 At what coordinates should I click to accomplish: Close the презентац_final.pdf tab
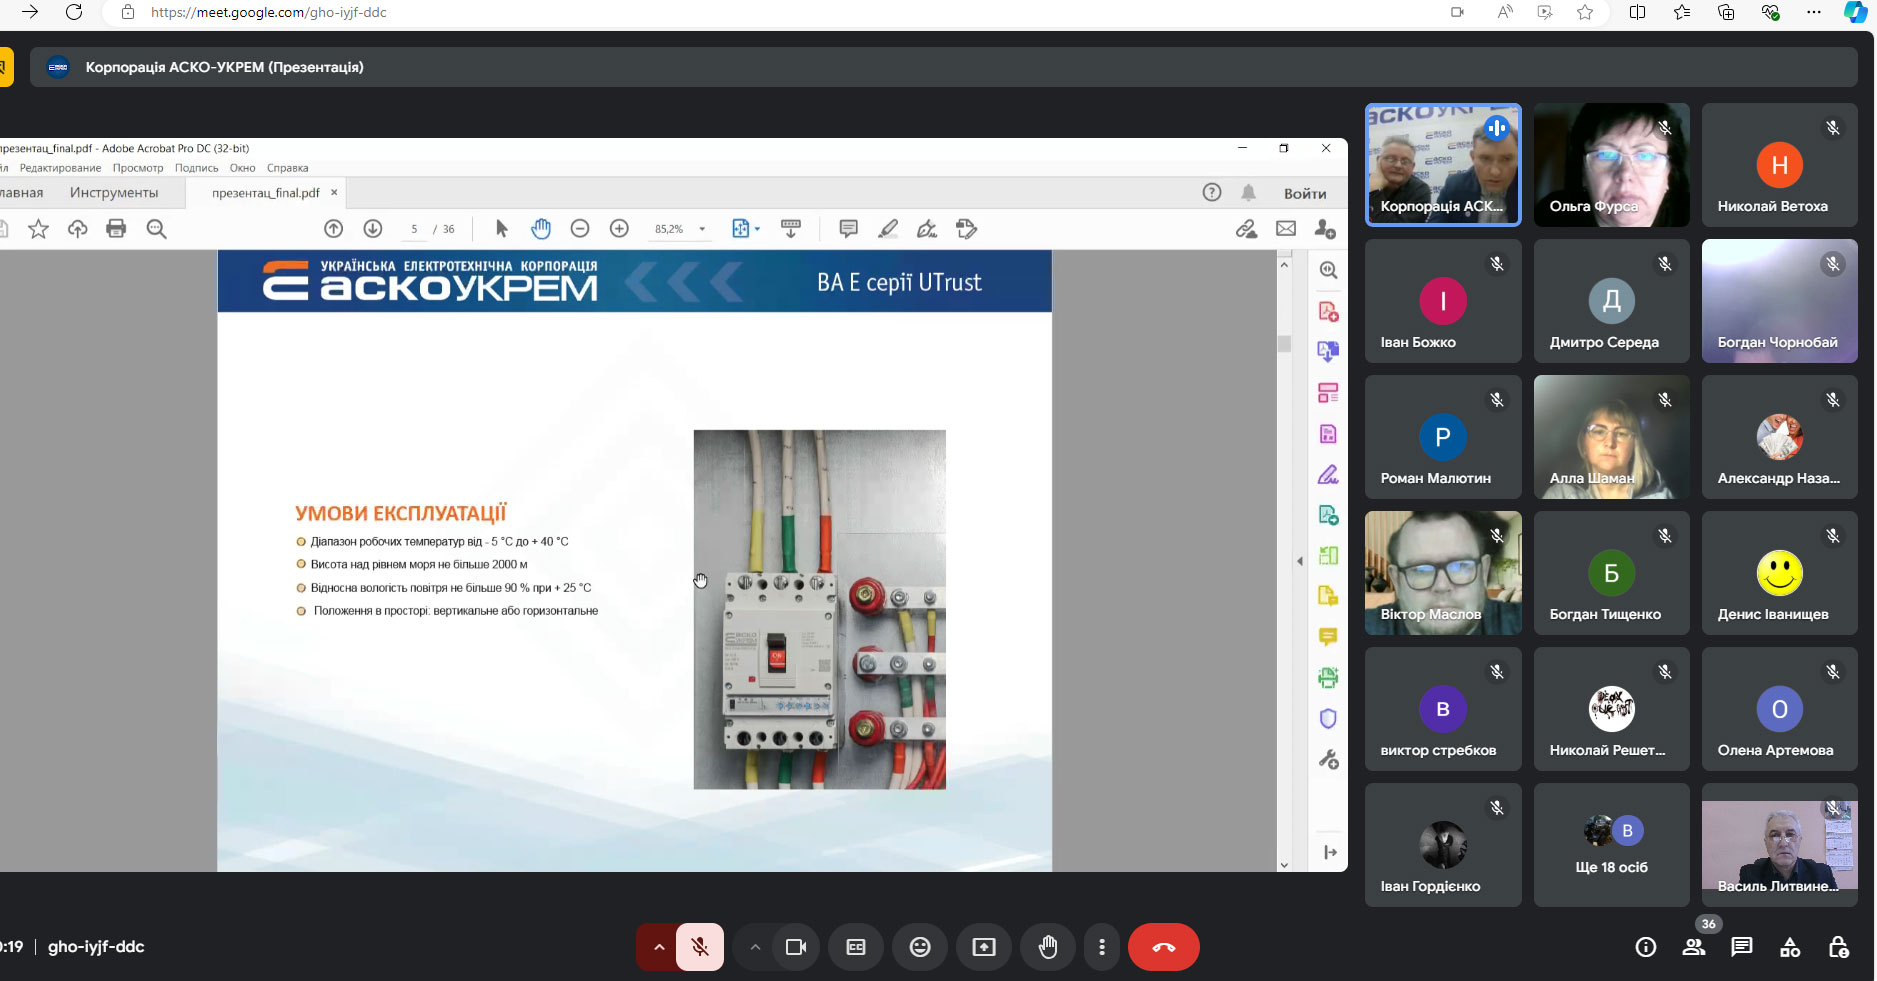(x=334, y=193)
